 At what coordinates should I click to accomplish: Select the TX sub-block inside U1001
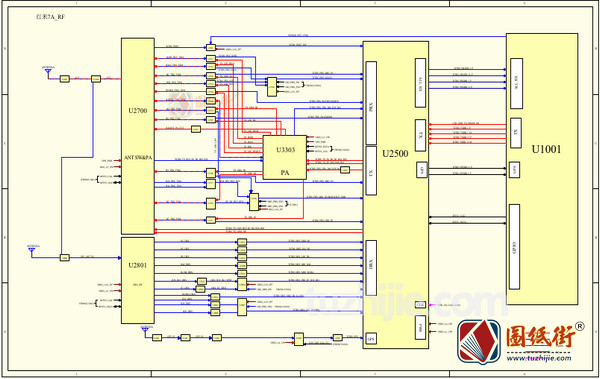pyautogui.click(x=516, y=133)
